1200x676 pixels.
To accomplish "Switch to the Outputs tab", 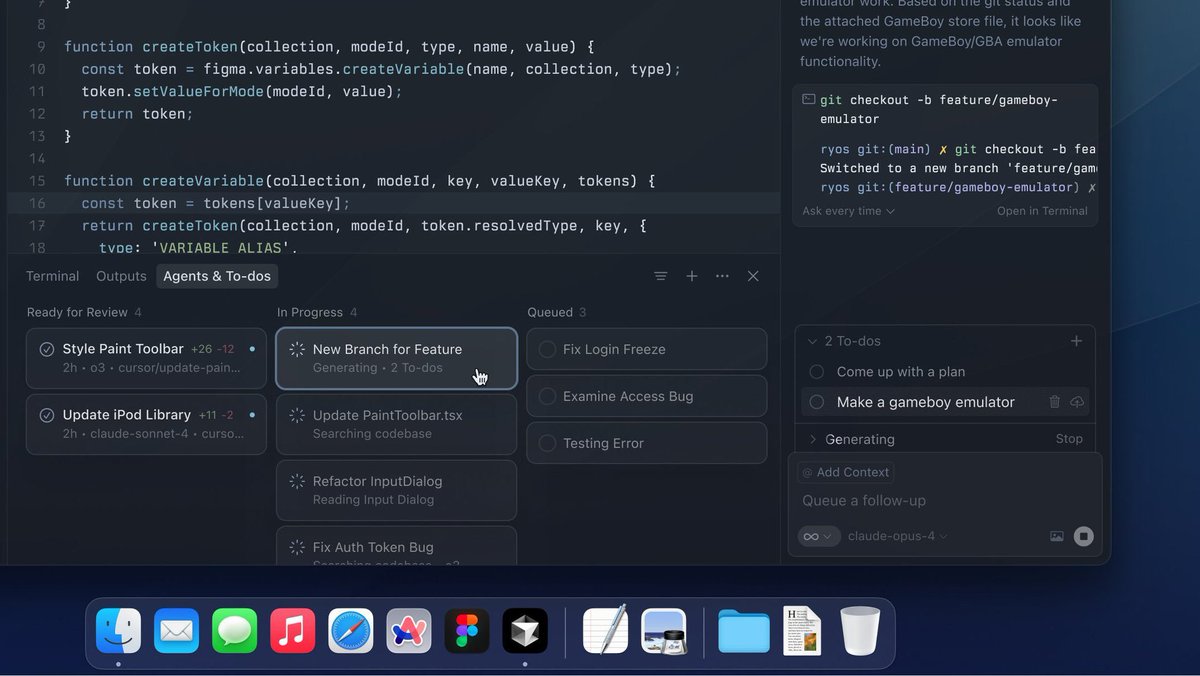I will (x=121, y=276).
